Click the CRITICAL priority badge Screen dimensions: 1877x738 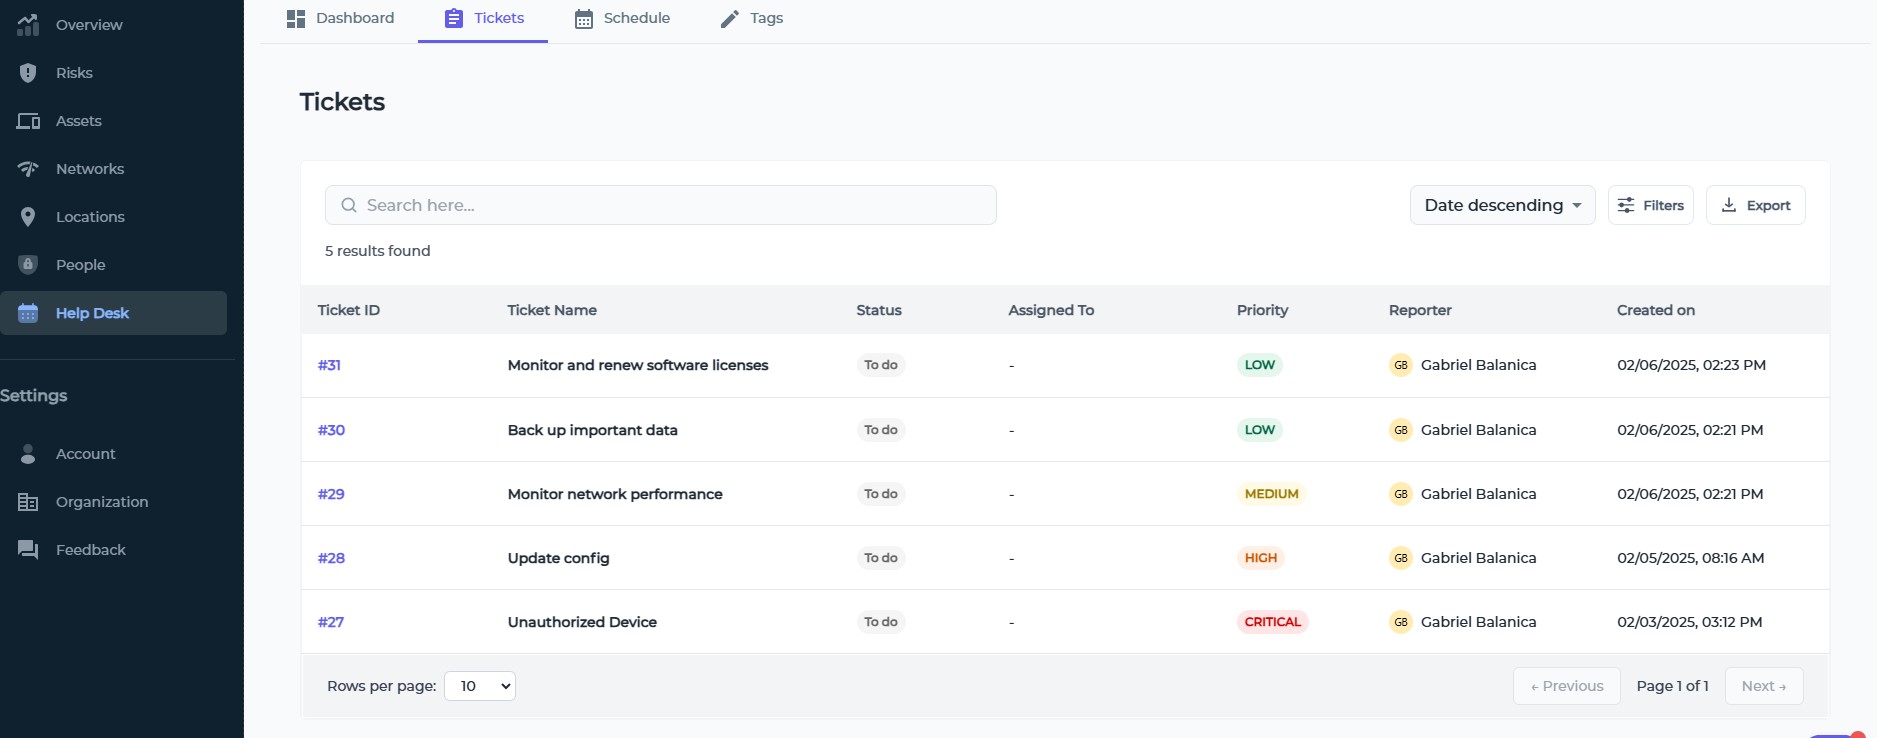pyautogui.click(x=1272, y=622)
